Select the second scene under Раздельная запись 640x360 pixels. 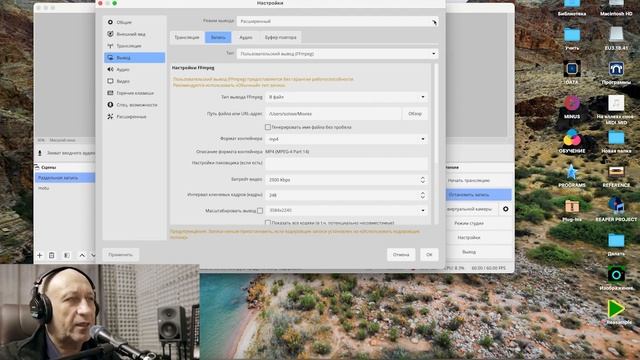(65, 188)
